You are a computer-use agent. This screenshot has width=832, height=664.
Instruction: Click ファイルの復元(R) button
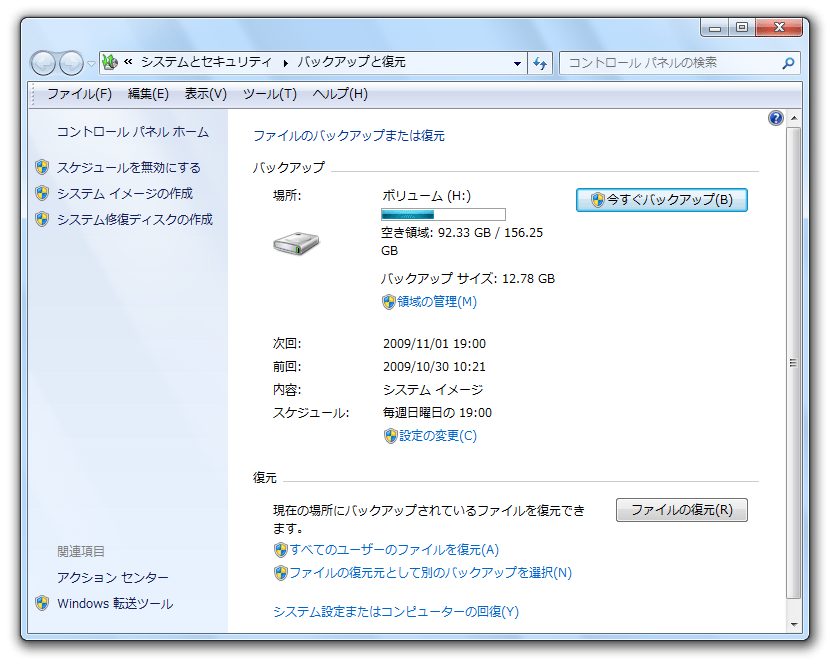[x=682, y=510]
